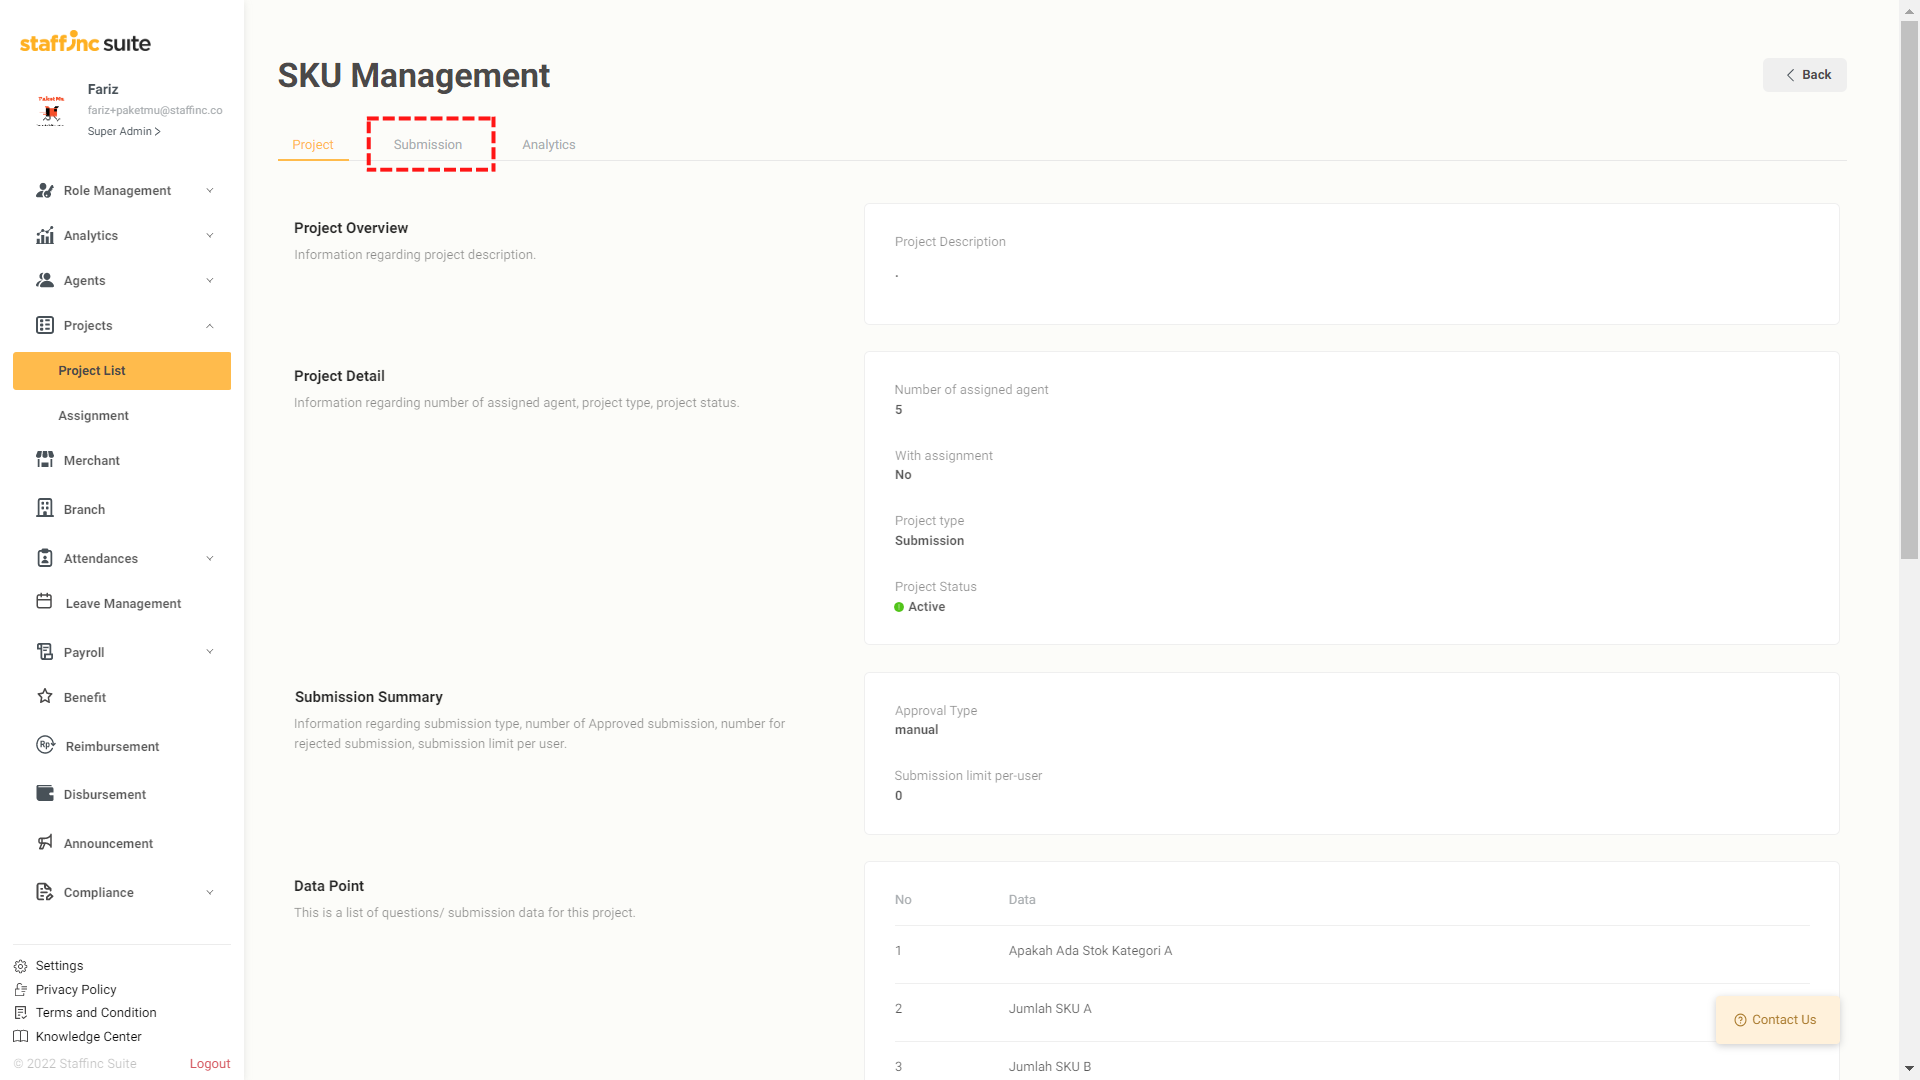Select Assignment under Projects
Screen dimensions: 1920x1080
[93, 415]
